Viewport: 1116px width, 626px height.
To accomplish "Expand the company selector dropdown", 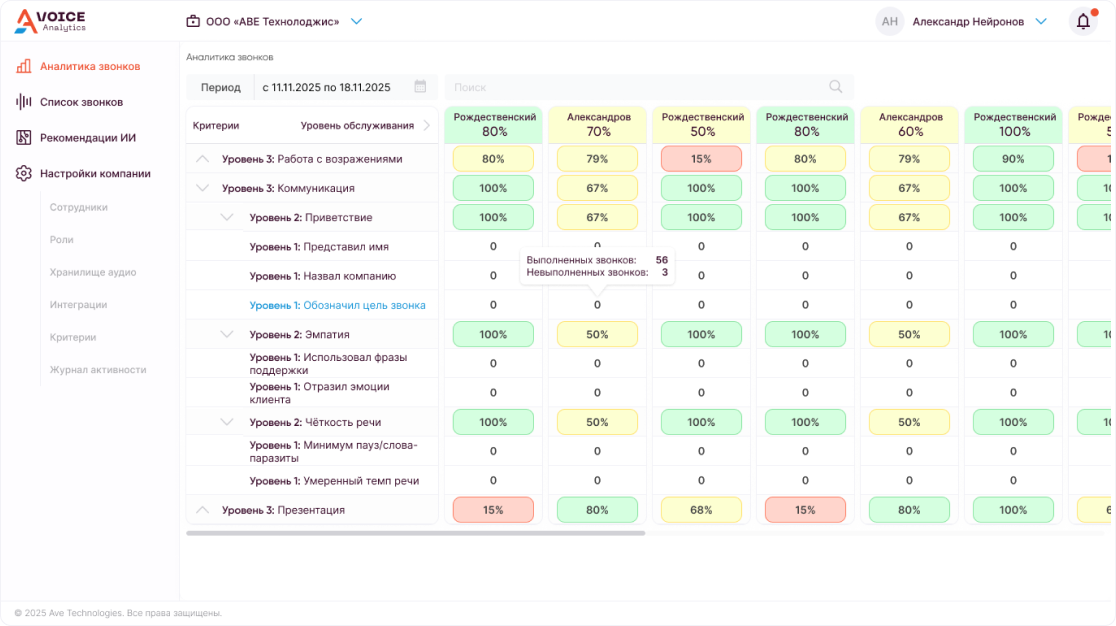I will click(x=357, y=21).
